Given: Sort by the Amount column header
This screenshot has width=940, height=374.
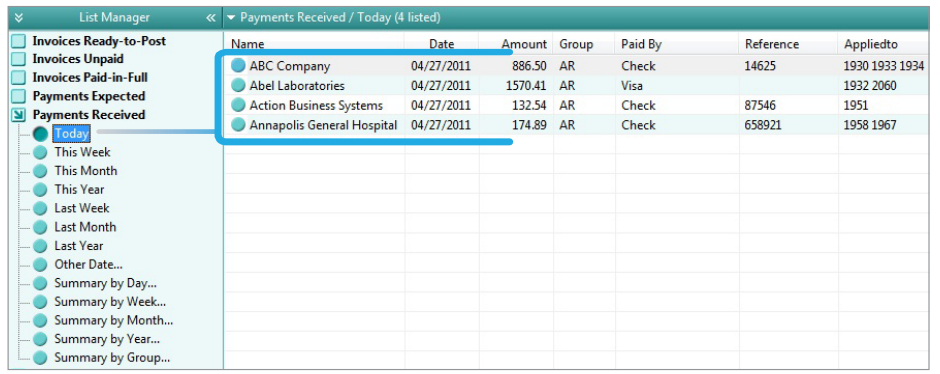Looking at the screenshot, I should coord(524,44).
